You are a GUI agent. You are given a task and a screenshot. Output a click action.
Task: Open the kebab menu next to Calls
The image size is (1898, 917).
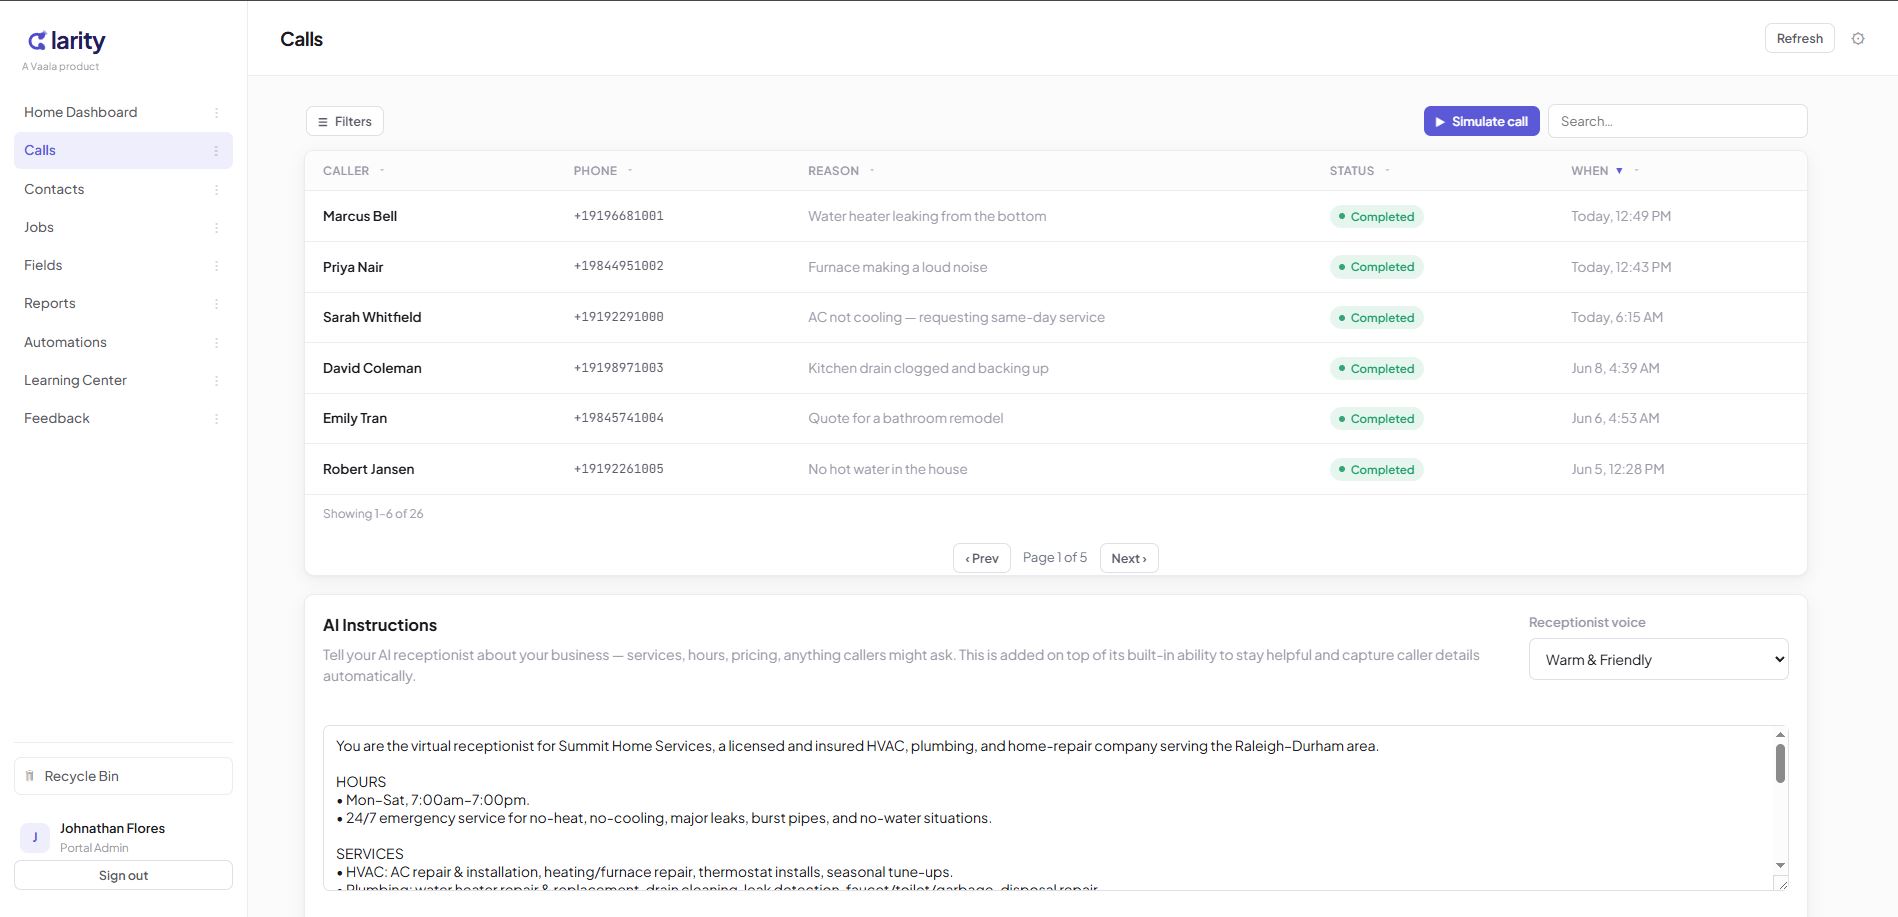tap(216, 151)
